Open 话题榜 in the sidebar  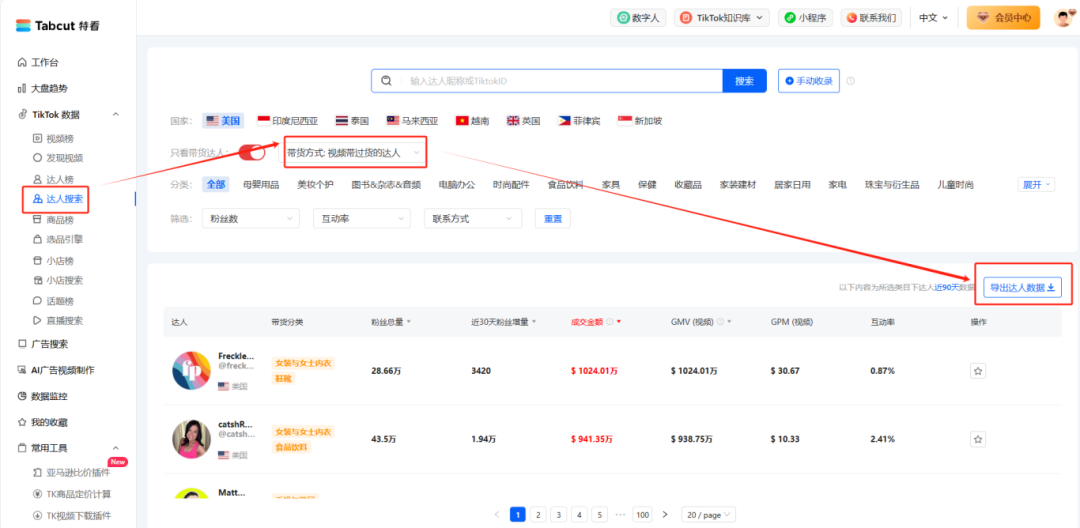click(x=53, y=300)
